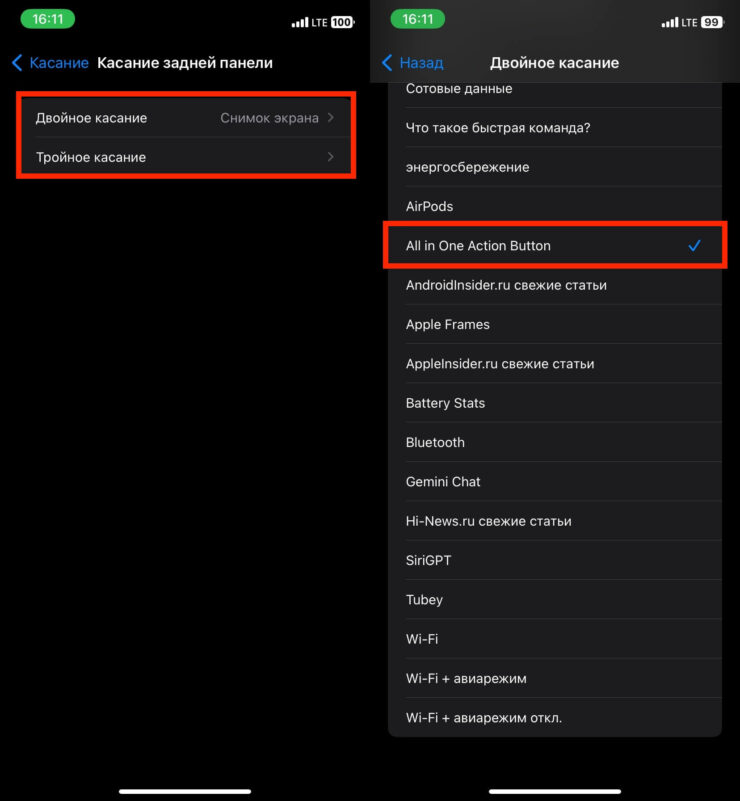Viewport: 740px width, 801px height.
Task: Tap the back chevron beside Назад
Action: [388, 63]
